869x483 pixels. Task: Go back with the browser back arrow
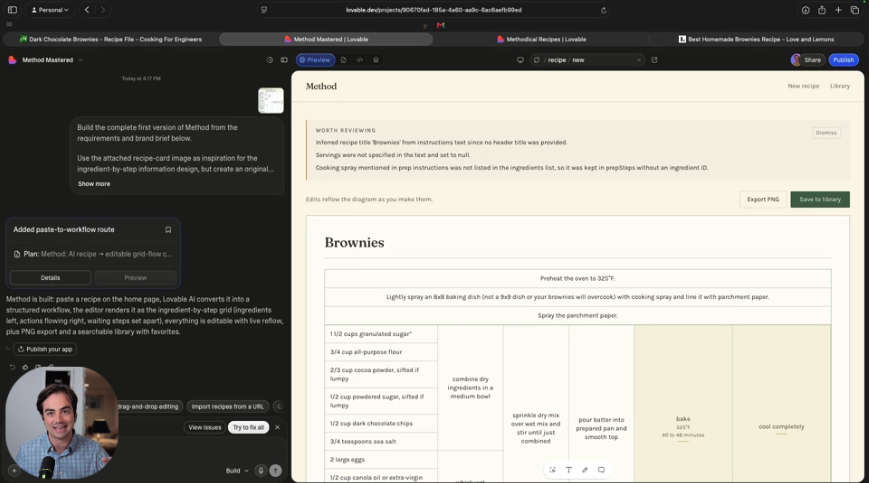coord(87,10)
